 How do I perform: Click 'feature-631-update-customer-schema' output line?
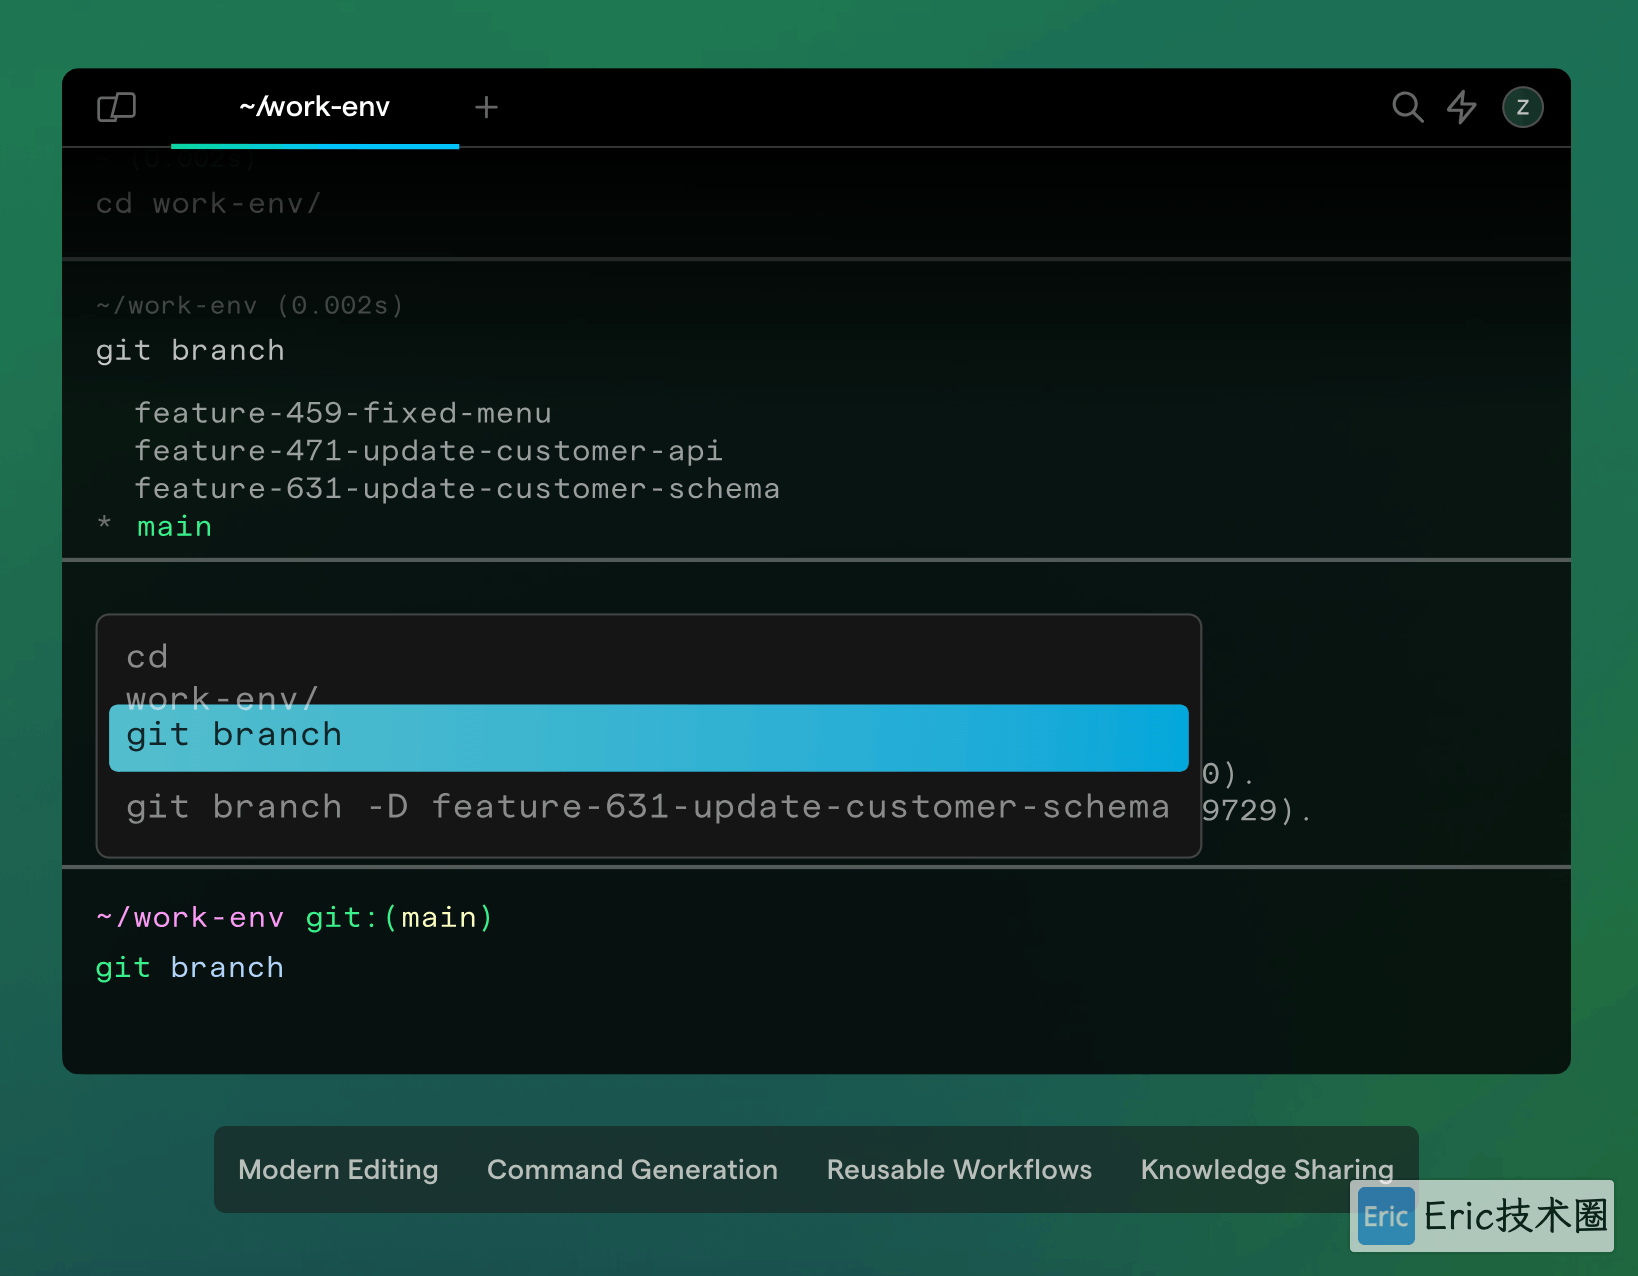(x=457, y=488)
